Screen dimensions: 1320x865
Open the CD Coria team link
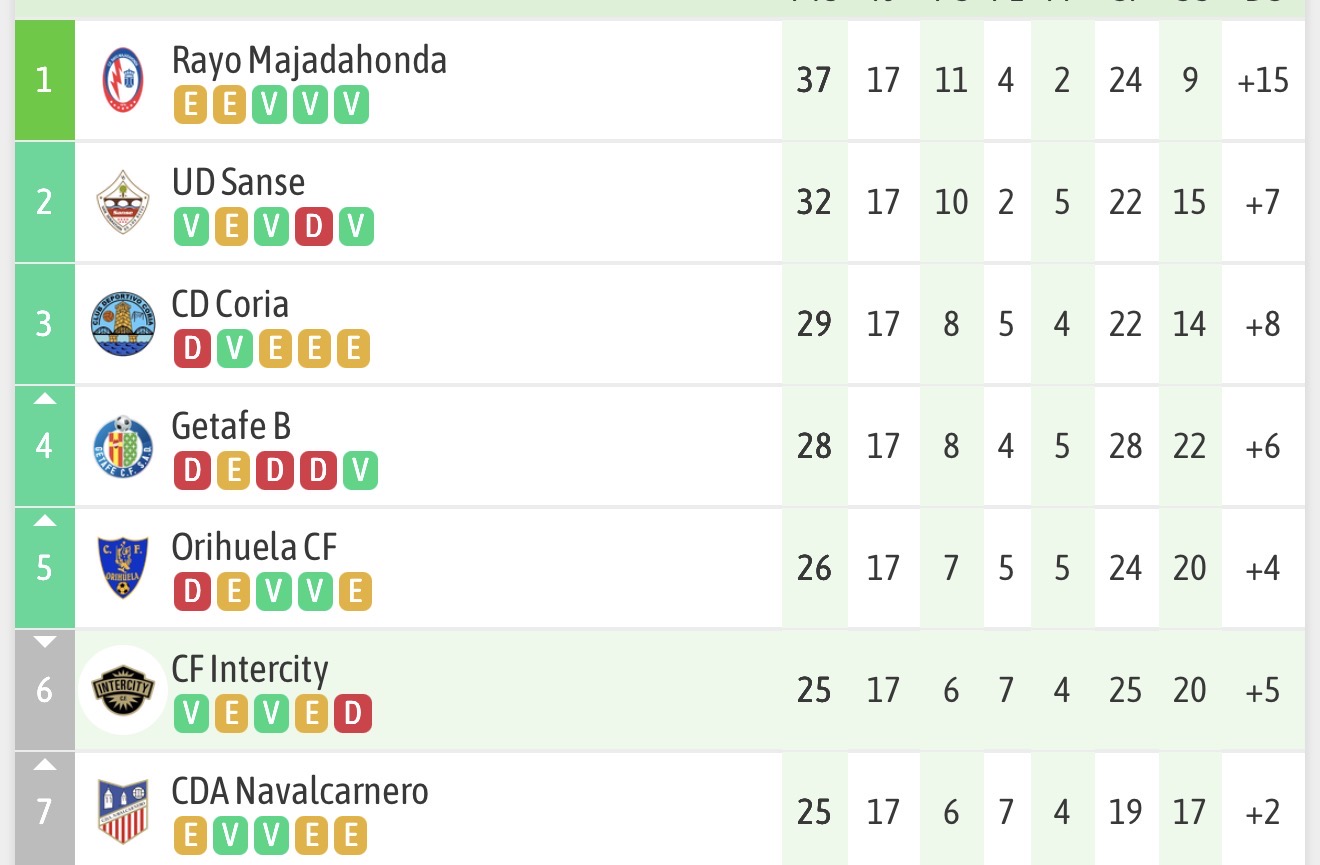(230, 304)
